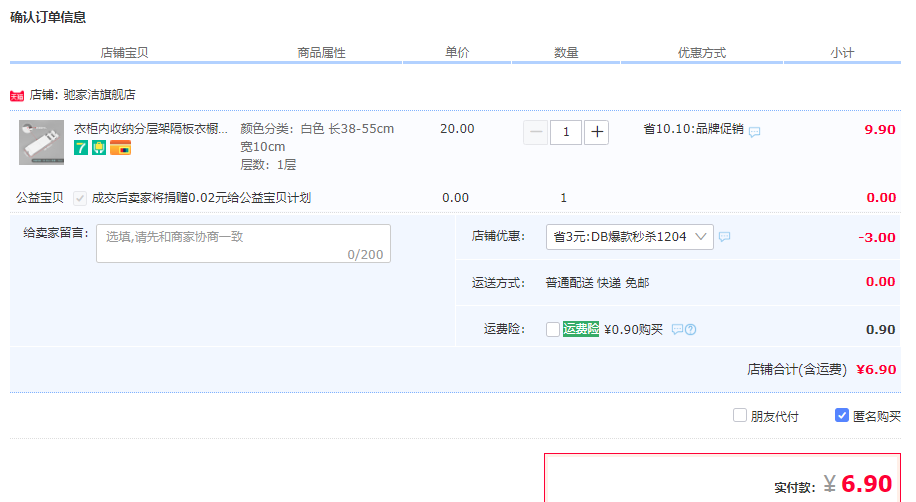
Task: Open brand promotion comment bubble icon
Action: 755,131
